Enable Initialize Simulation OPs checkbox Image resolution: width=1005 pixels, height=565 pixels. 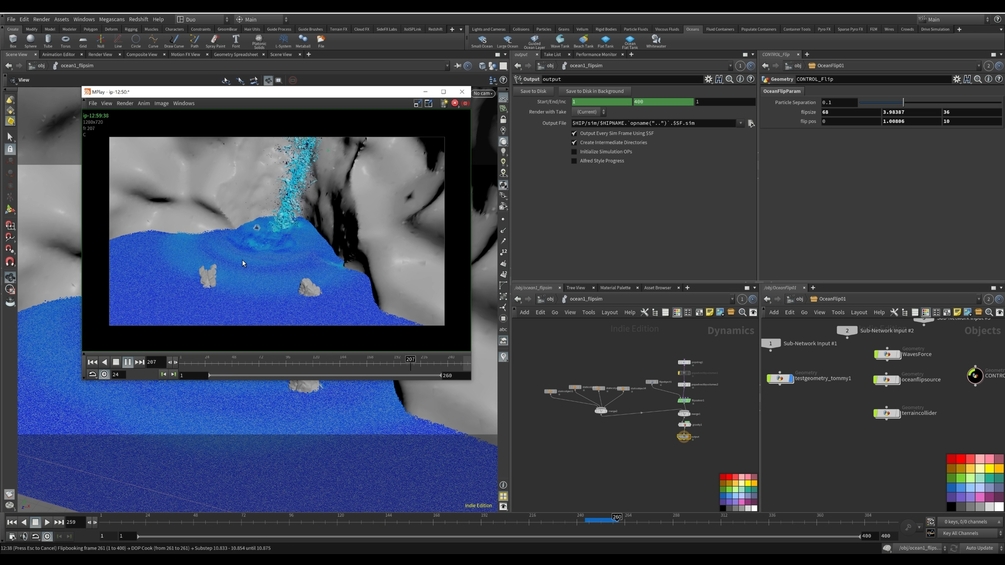point(574,152)
